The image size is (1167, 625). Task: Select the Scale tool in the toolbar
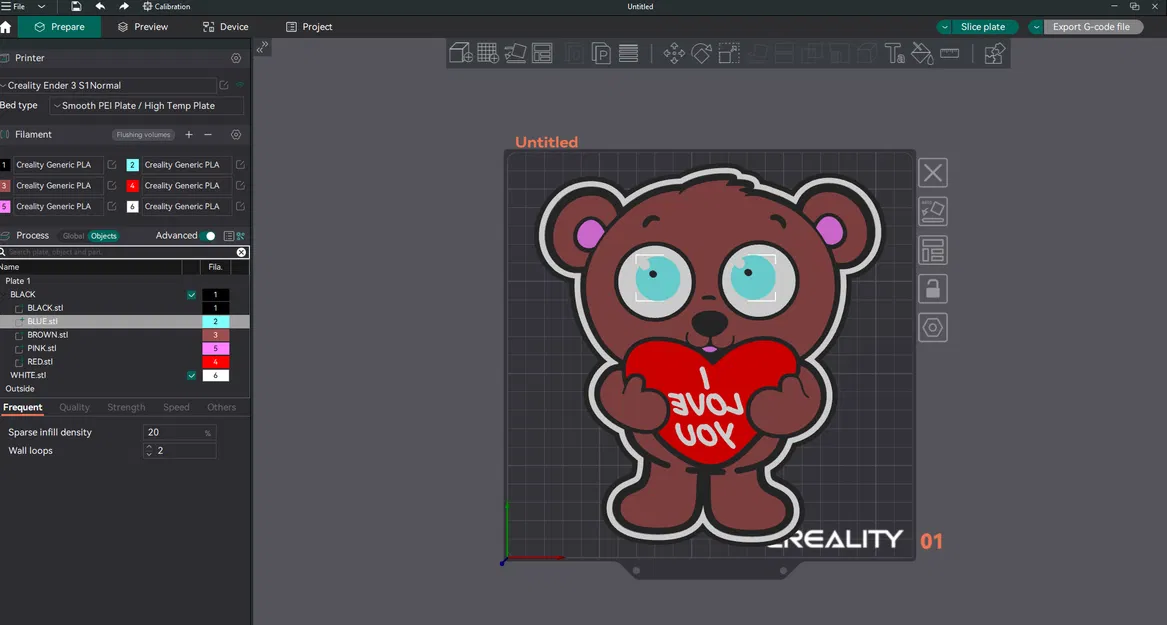click(728, 53)
